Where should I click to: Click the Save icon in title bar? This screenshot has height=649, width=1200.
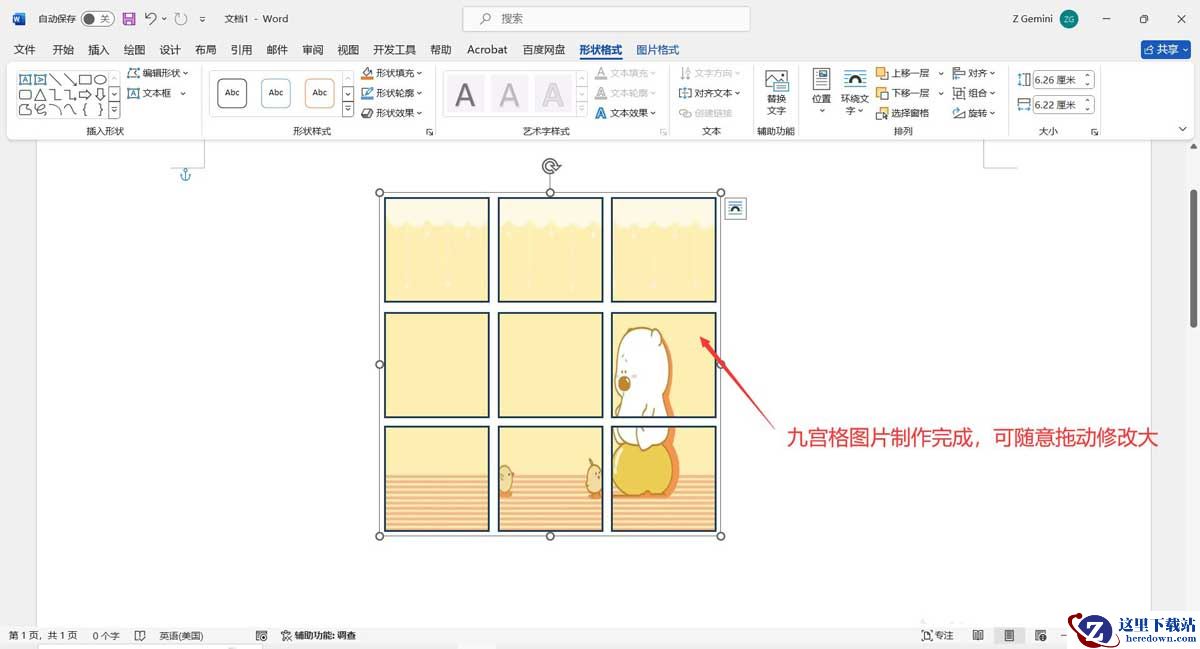[128, 19]
